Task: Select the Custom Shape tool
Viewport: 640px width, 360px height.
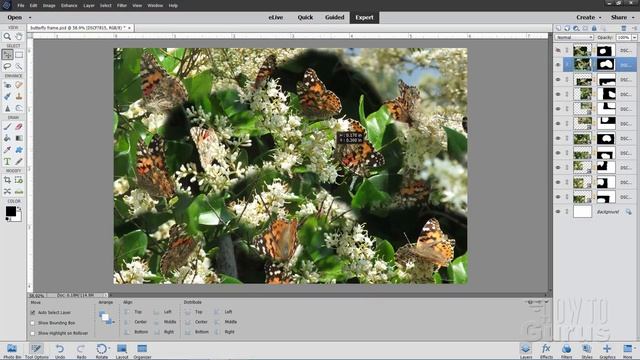Action: click(x=19, y=150)
